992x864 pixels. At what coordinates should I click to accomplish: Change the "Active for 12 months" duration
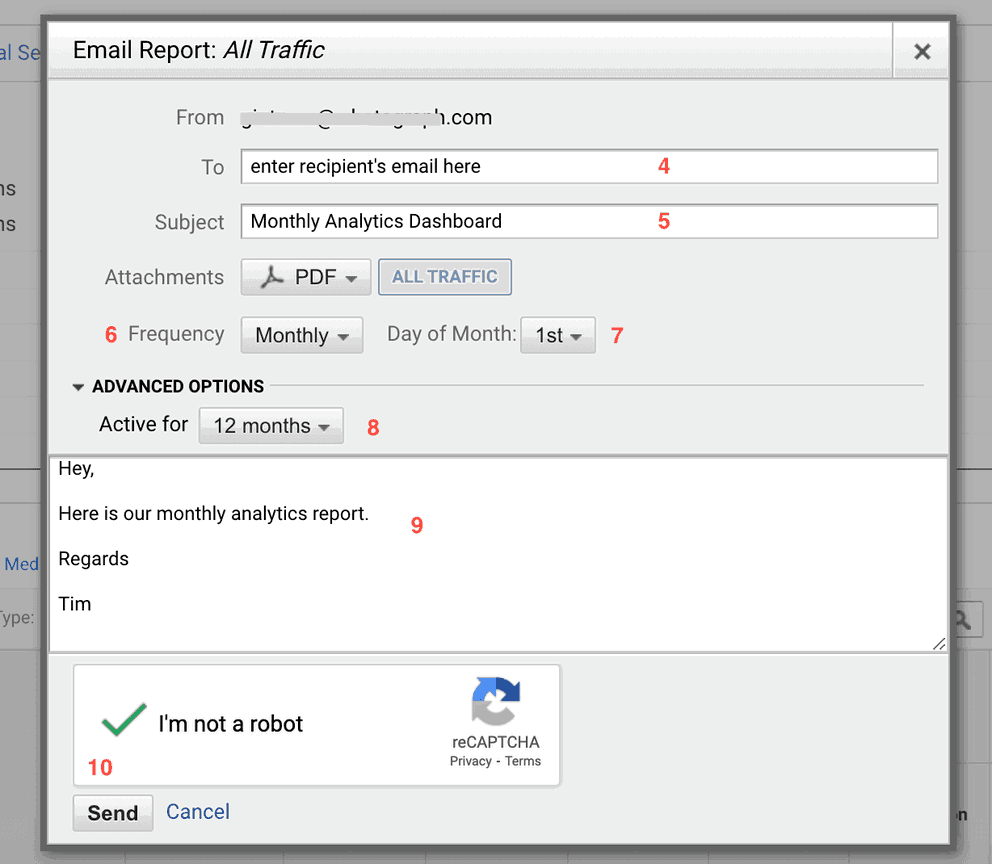(x=270, y=425)
